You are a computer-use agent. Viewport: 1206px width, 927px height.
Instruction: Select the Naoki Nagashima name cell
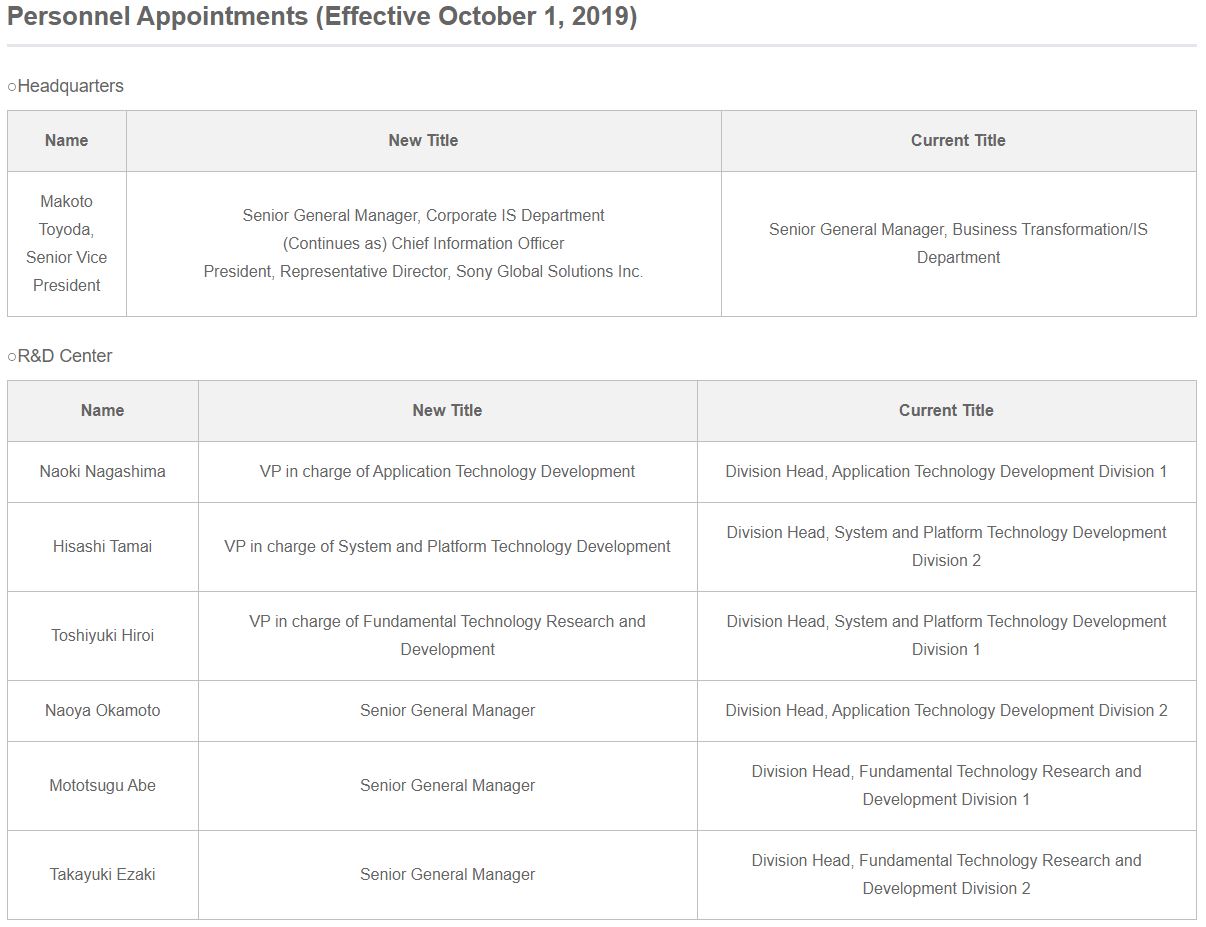tap(103, 471)
